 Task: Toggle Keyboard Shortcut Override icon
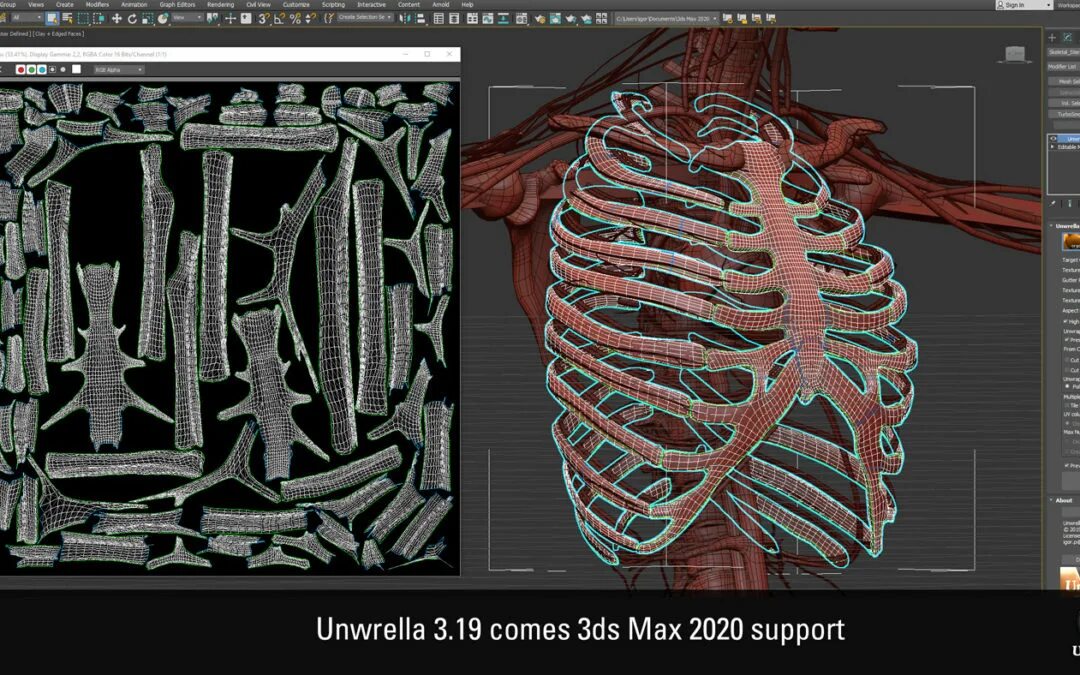[x=246, y=19]
